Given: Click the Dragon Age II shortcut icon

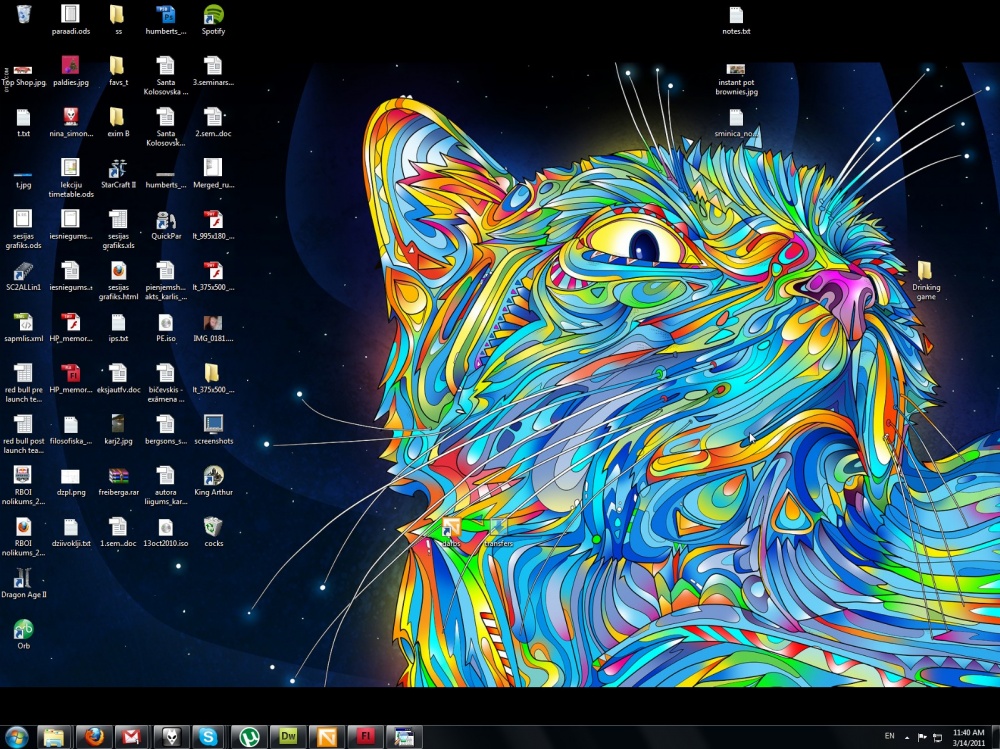Looking at the screenshot, I should (x=23, y=577).
